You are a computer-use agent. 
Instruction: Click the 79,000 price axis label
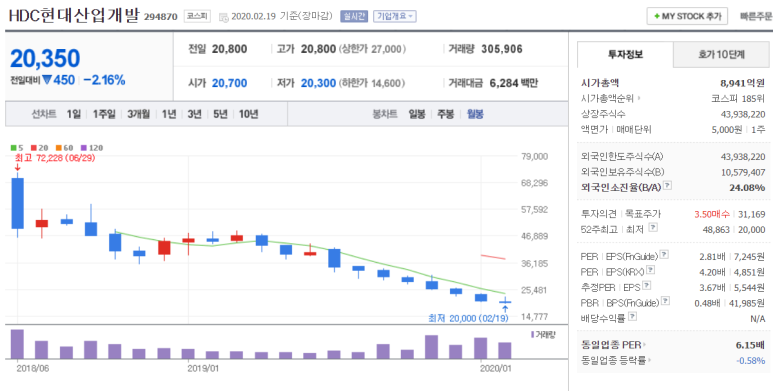pyautogui.click(x=534, y=156)
